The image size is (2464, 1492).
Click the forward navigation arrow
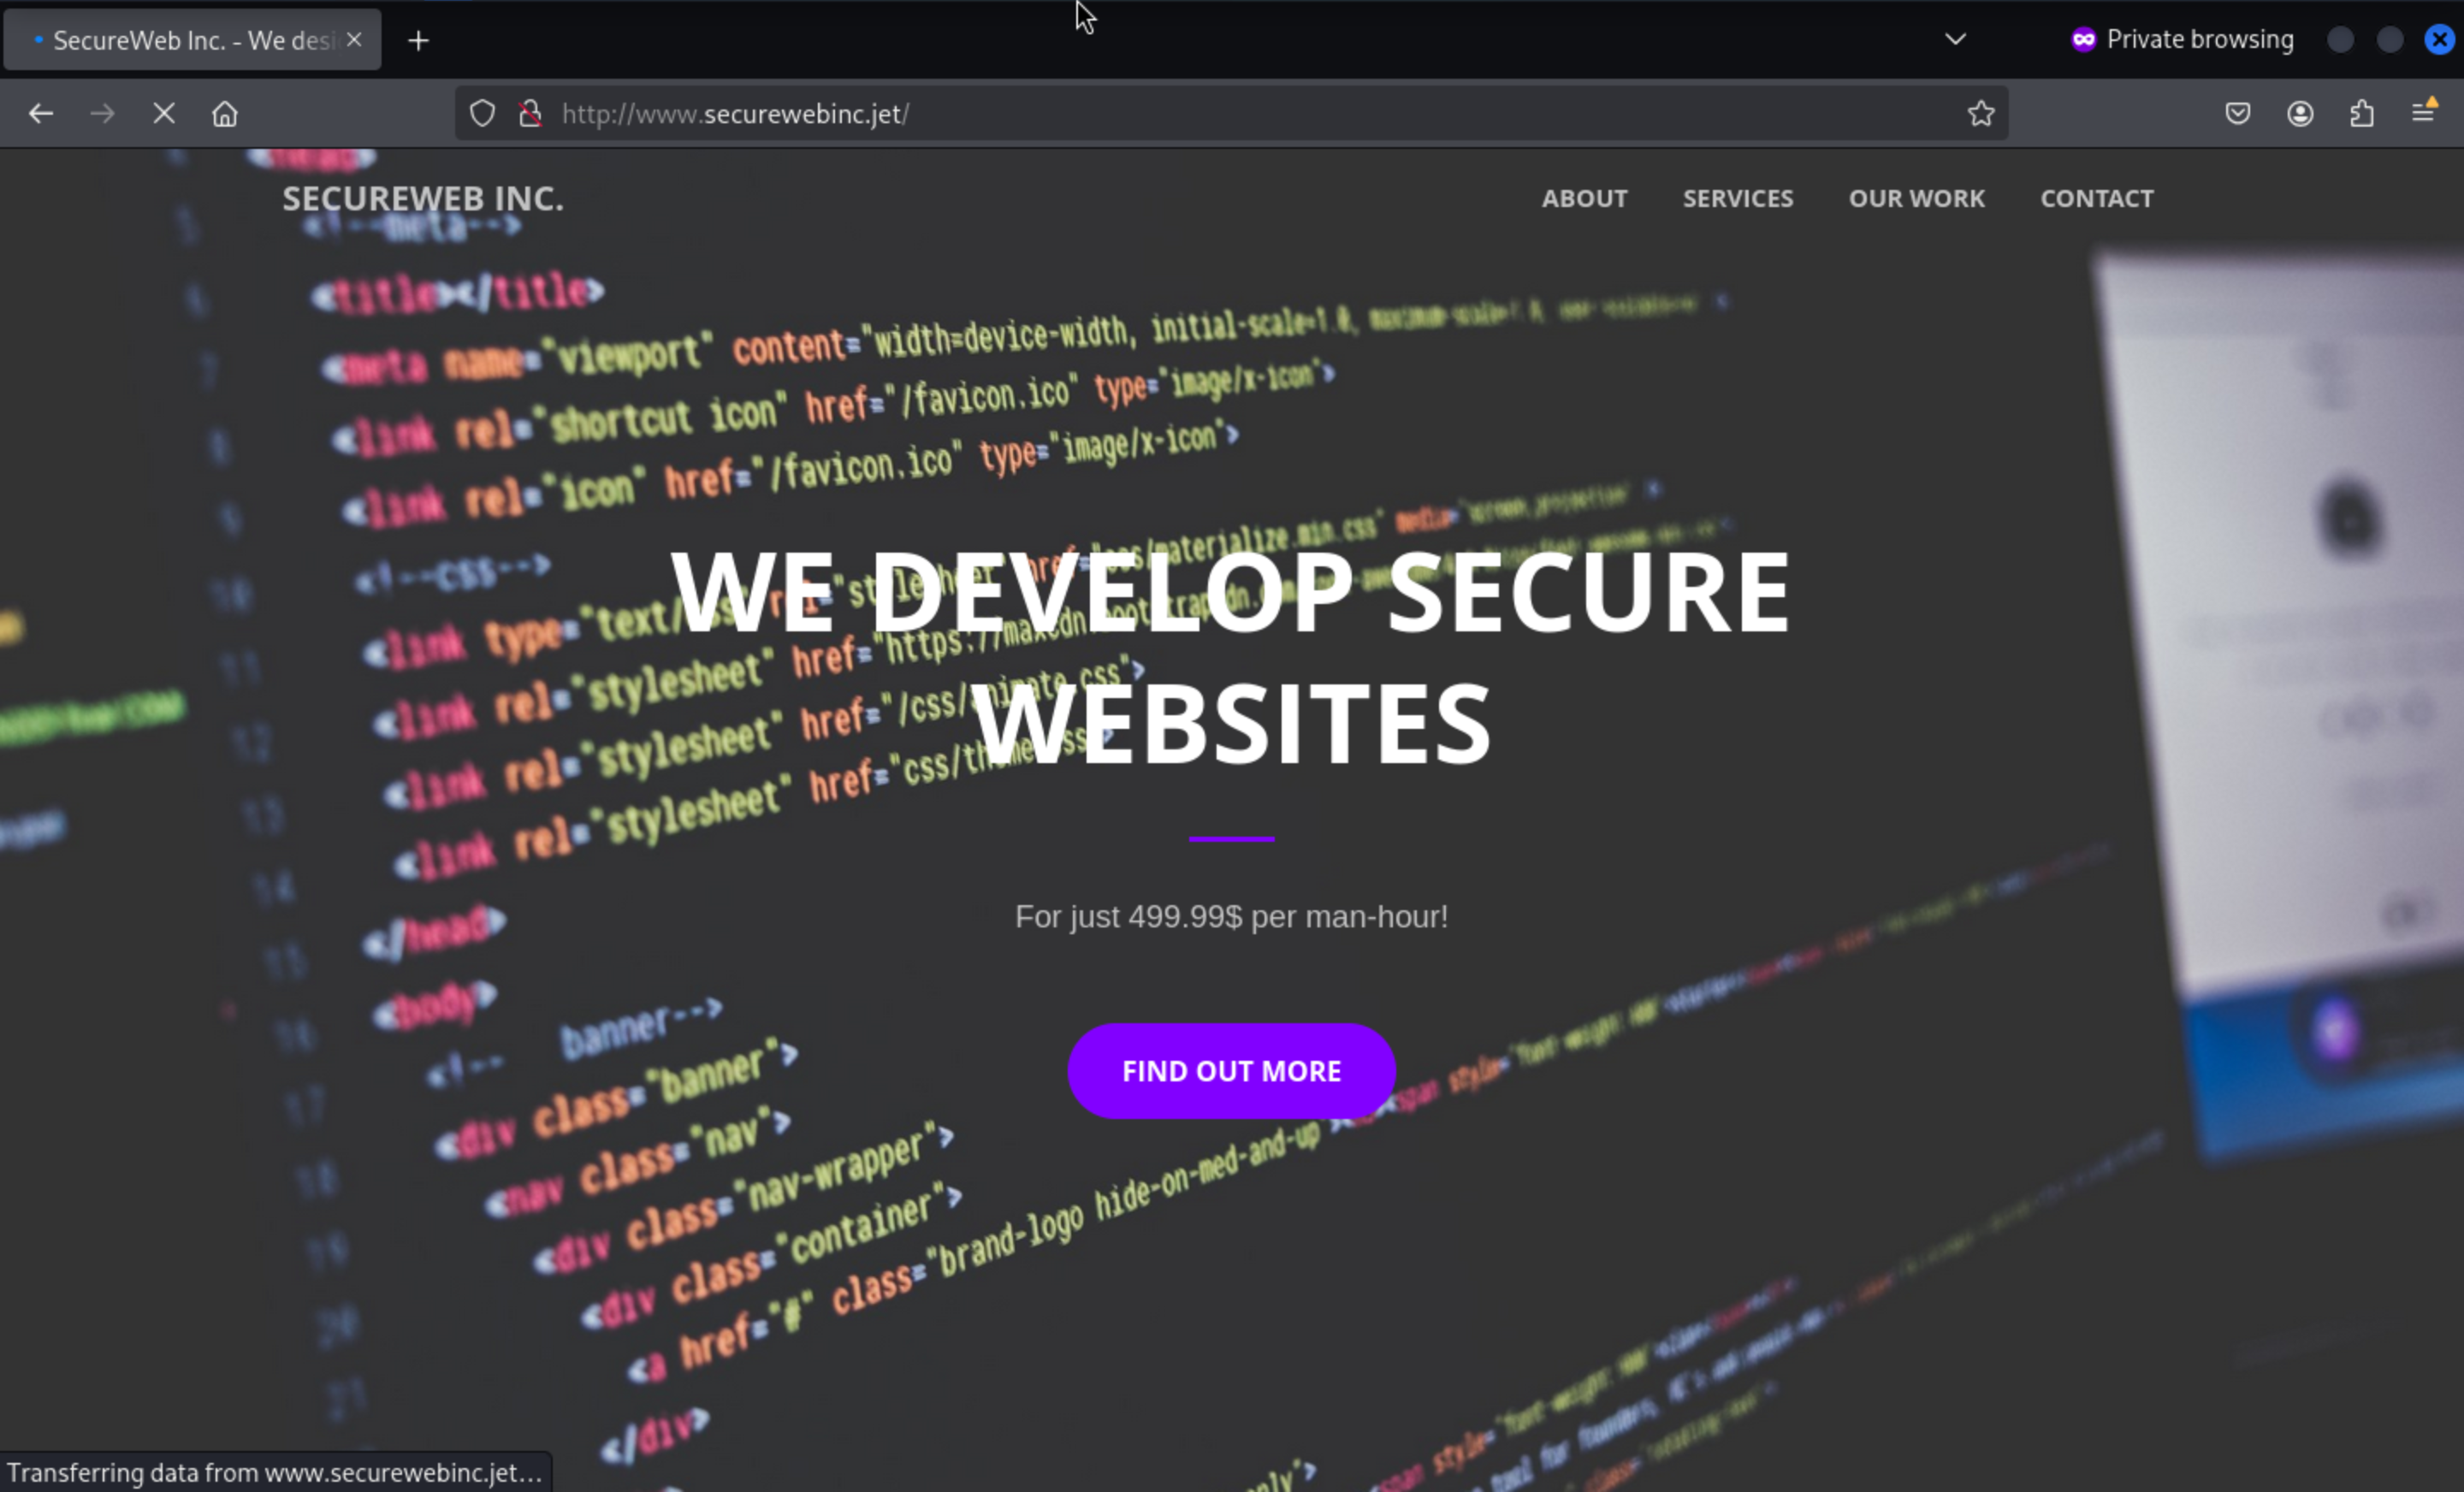point(102,114)
